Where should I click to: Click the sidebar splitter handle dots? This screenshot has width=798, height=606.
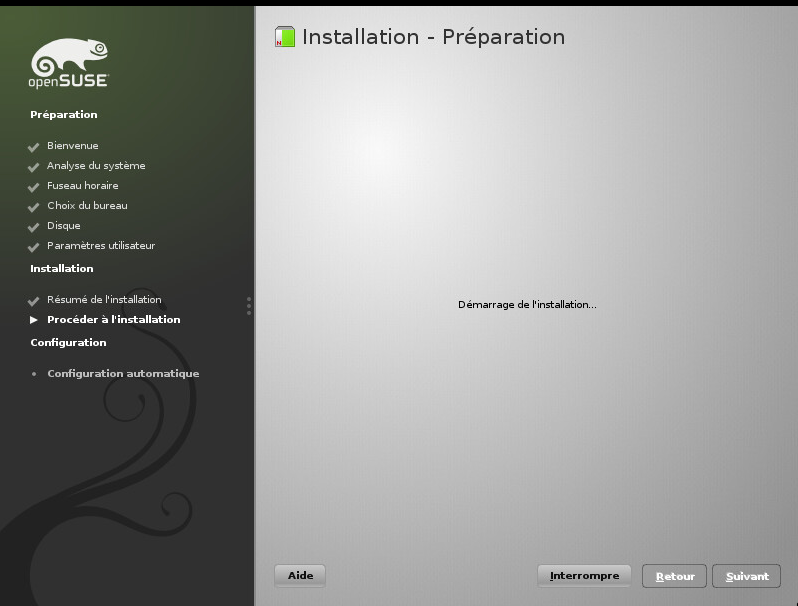click(x=249, y=306)
